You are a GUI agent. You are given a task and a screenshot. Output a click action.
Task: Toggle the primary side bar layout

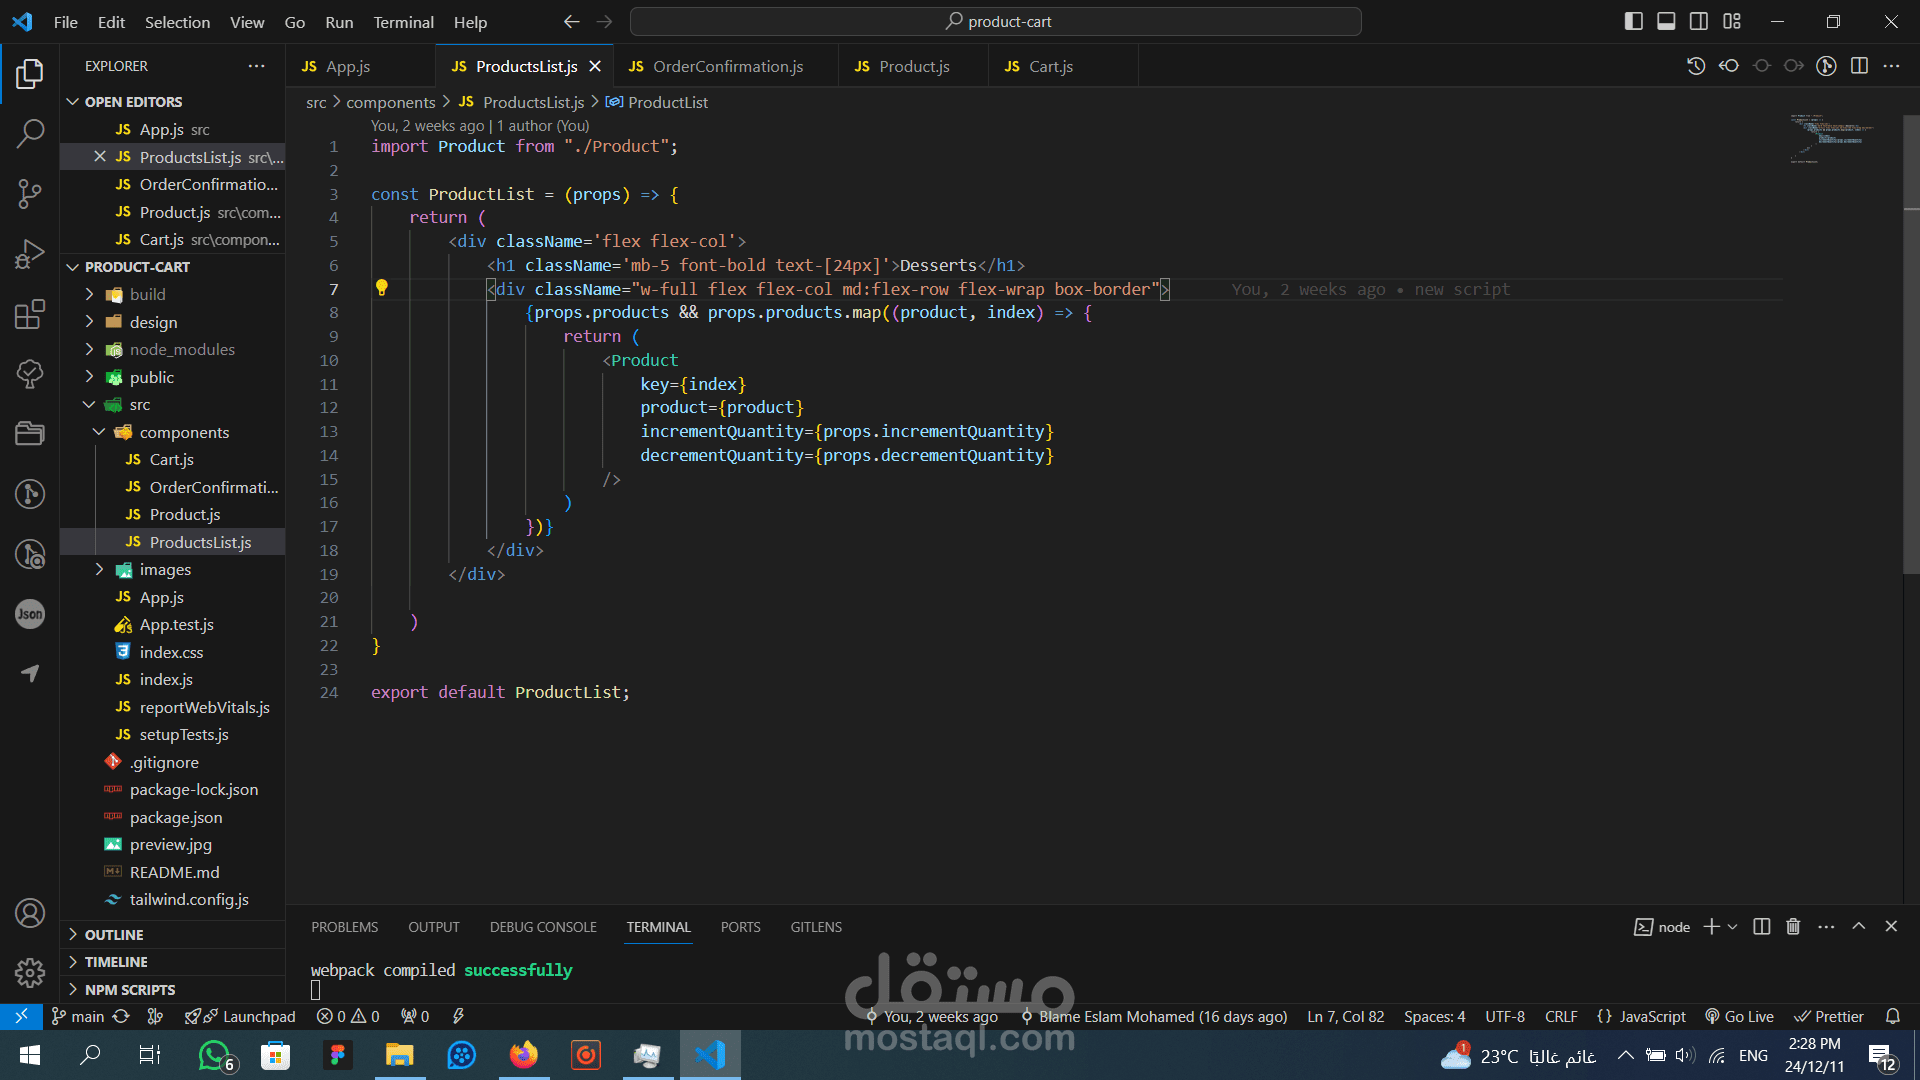1634,21
